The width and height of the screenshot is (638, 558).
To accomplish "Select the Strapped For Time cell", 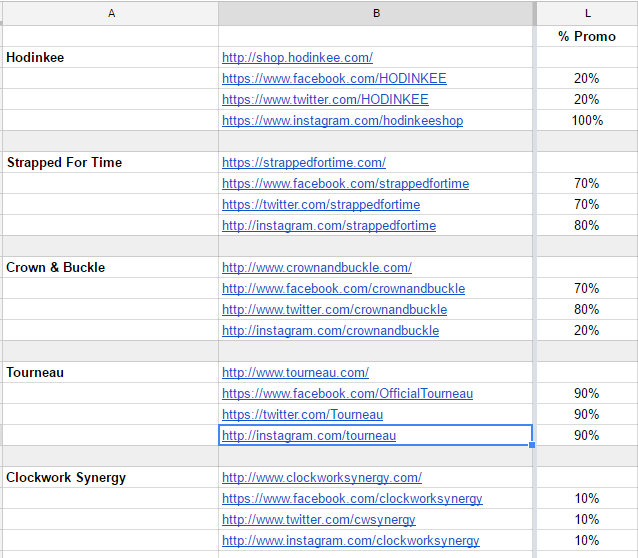I will point(111,162).
